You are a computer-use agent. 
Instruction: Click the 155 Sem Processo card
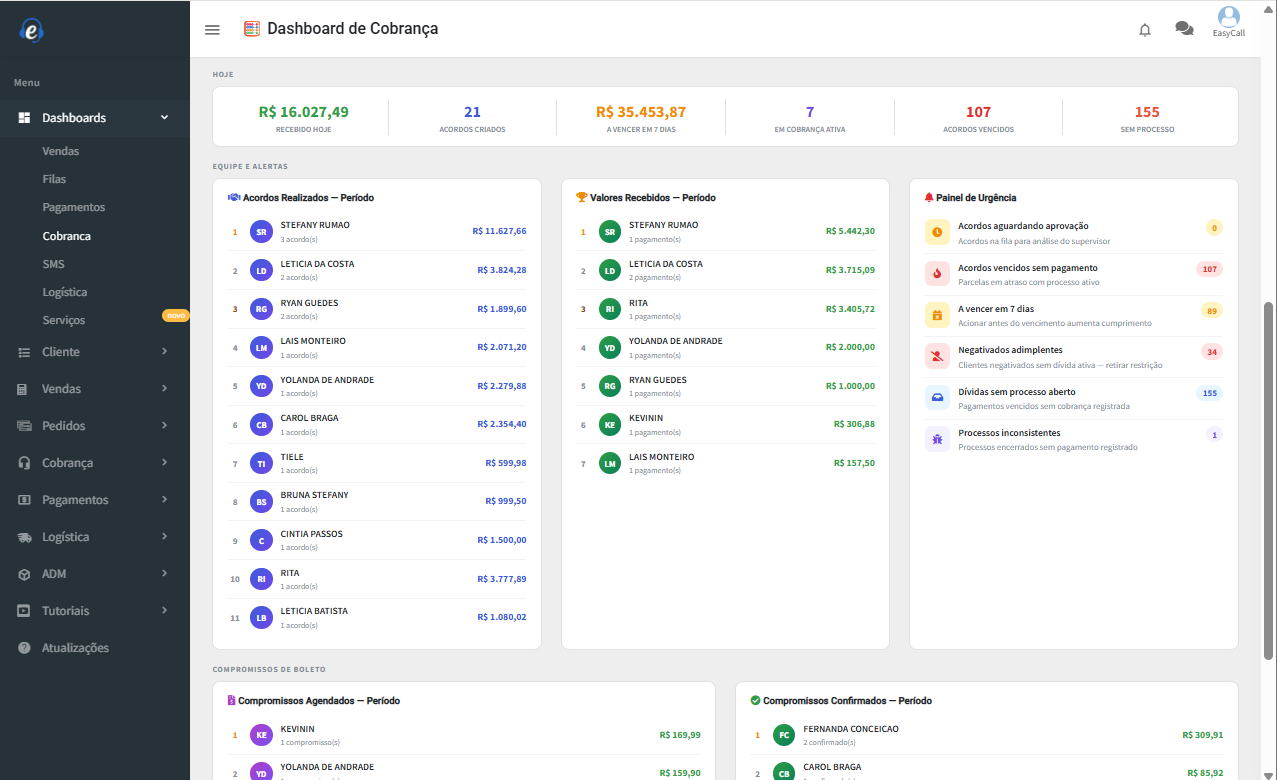tap(1147, 117)
